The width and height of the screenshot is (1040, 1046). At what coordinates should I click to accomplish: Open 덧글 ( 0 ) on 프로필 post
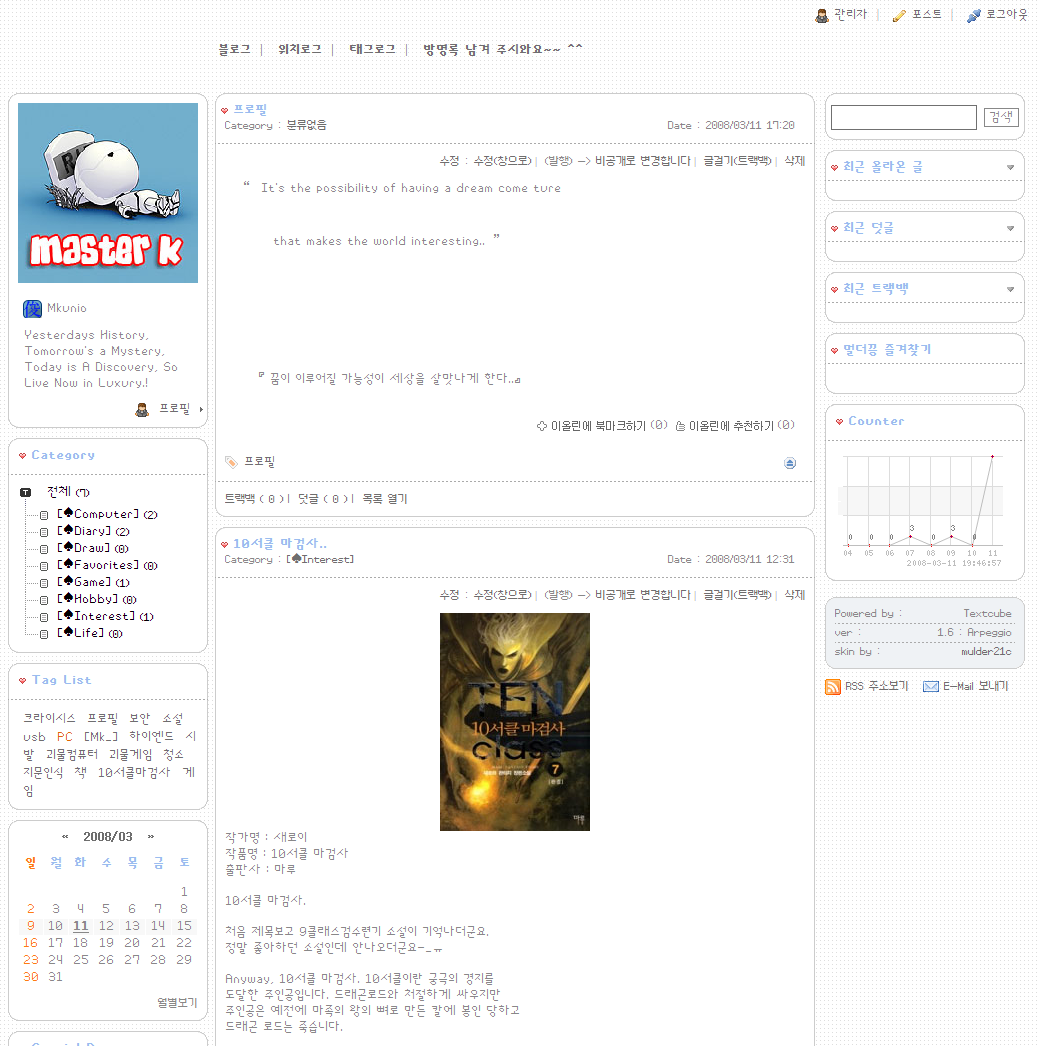pos(324,499)
